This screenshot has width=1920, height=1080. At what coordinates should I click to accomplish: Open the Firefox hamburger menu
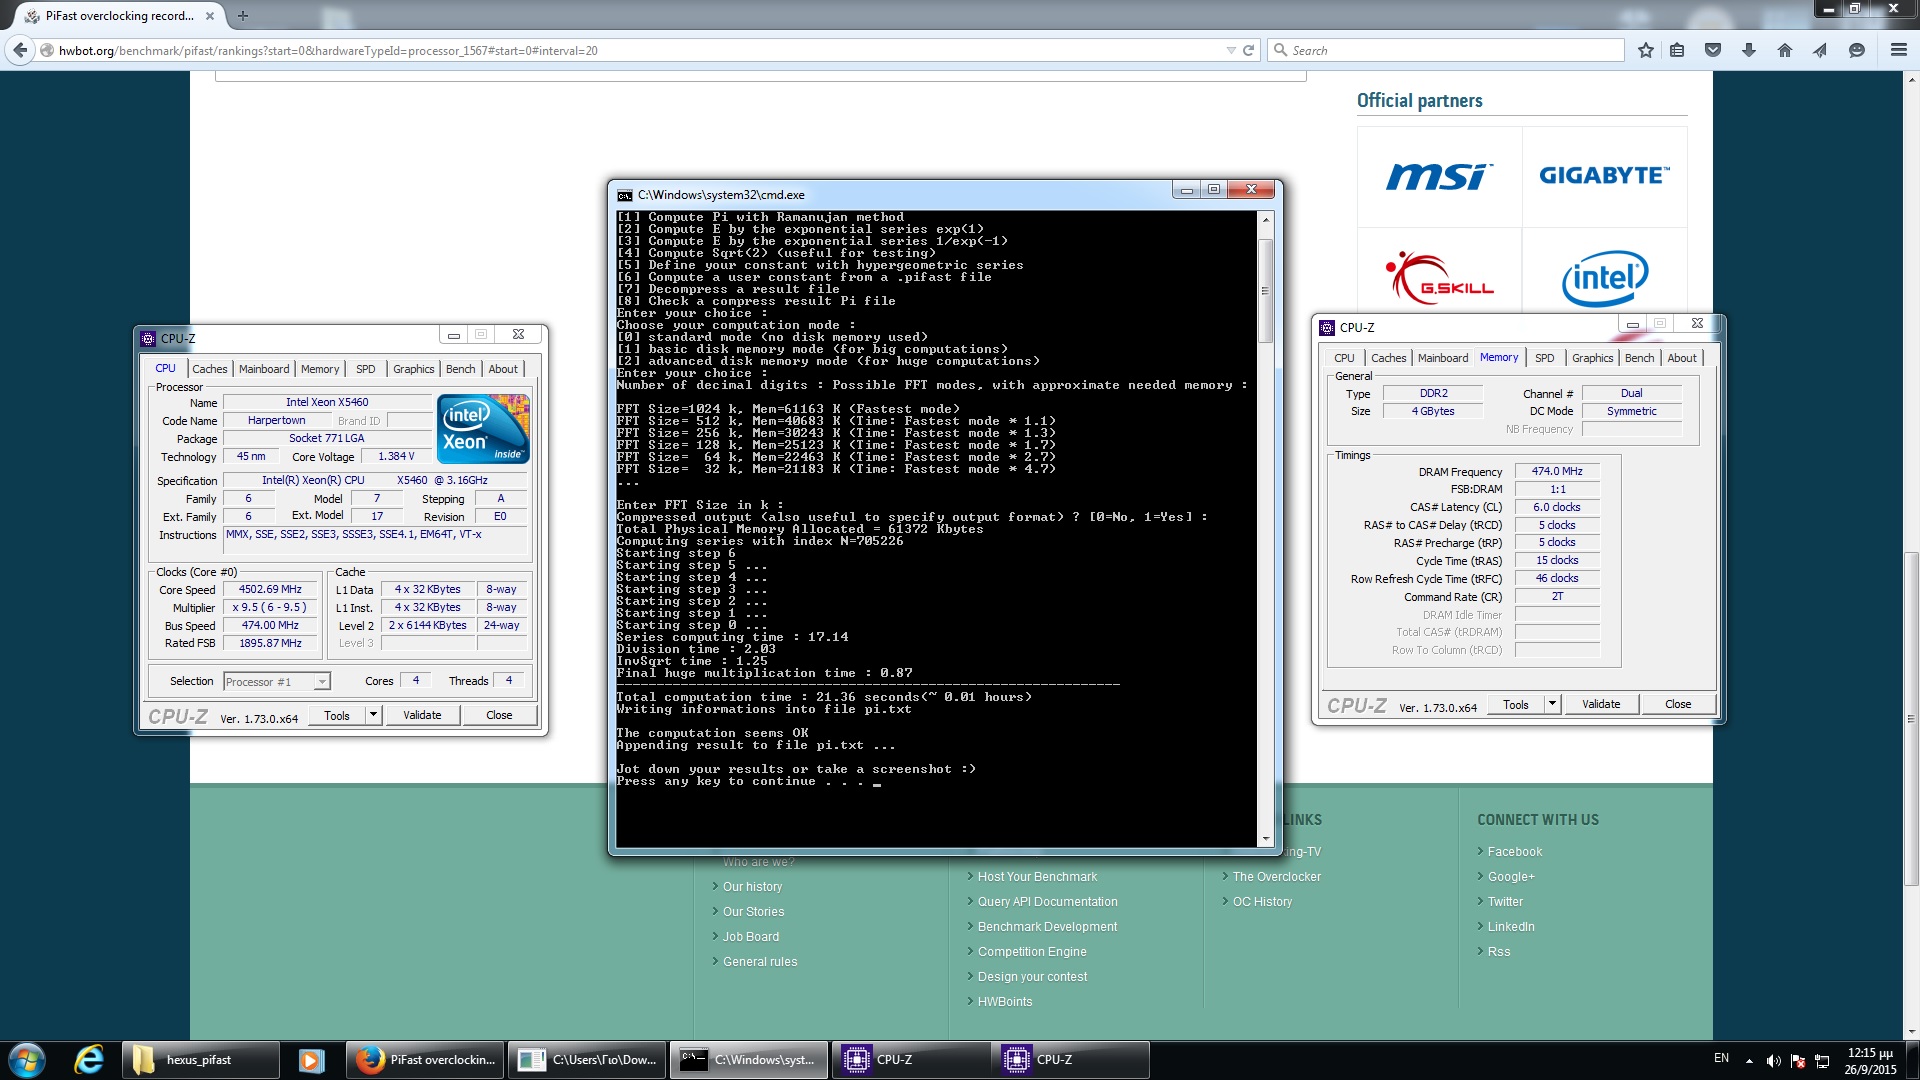[x=1899, y=50]
